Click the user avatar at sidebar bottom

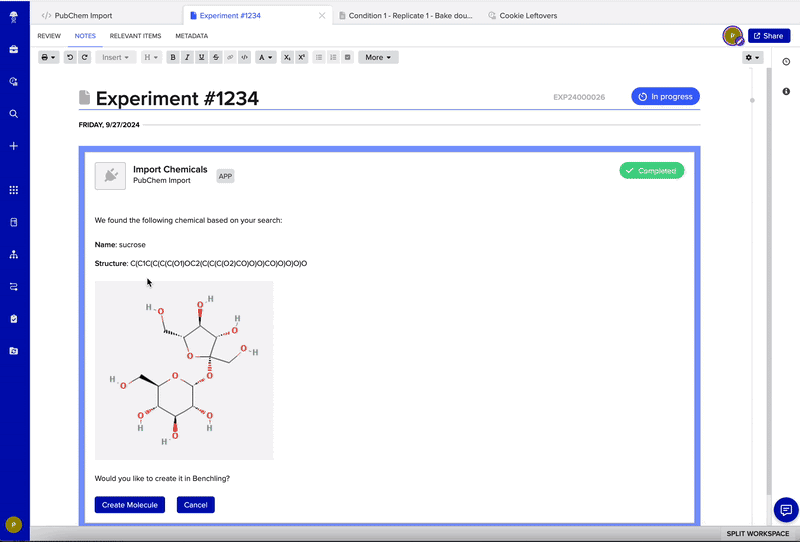click(14, 524)
